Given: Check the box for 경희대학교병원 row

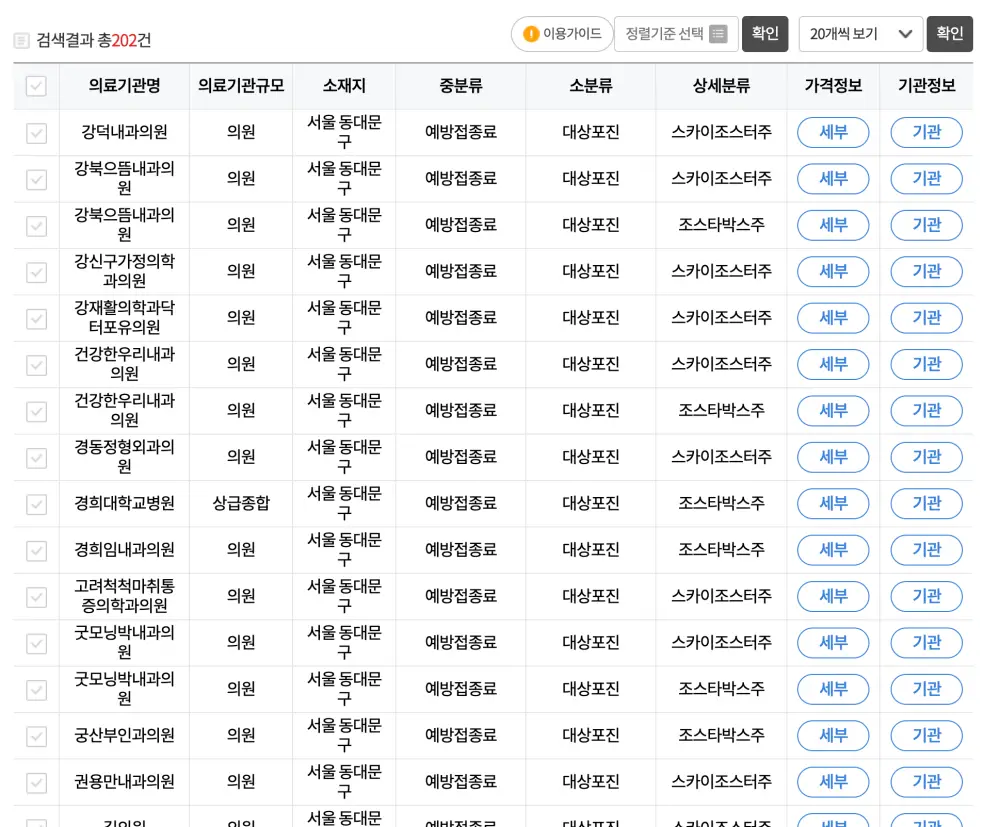Looking at the screenshot, I should [36, 504].
